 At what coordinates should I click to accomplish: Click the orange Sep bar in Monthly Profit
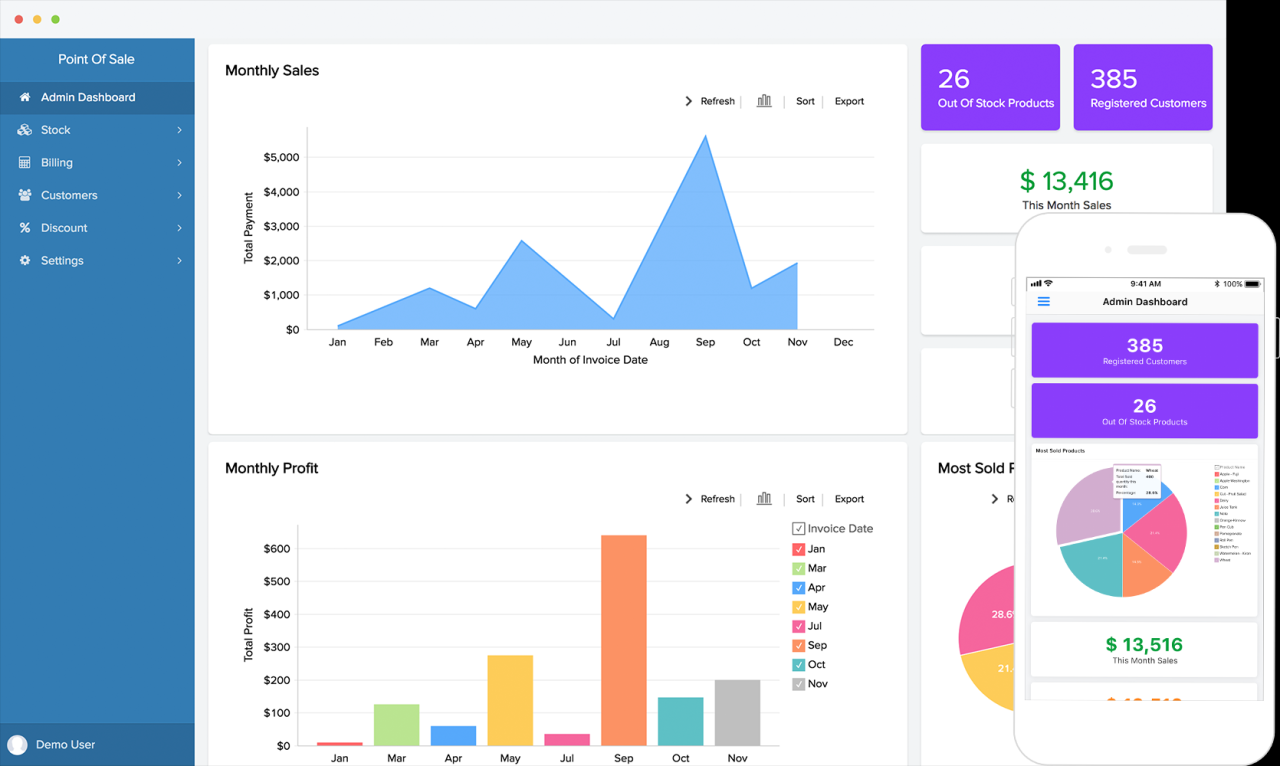pos(624,640)
